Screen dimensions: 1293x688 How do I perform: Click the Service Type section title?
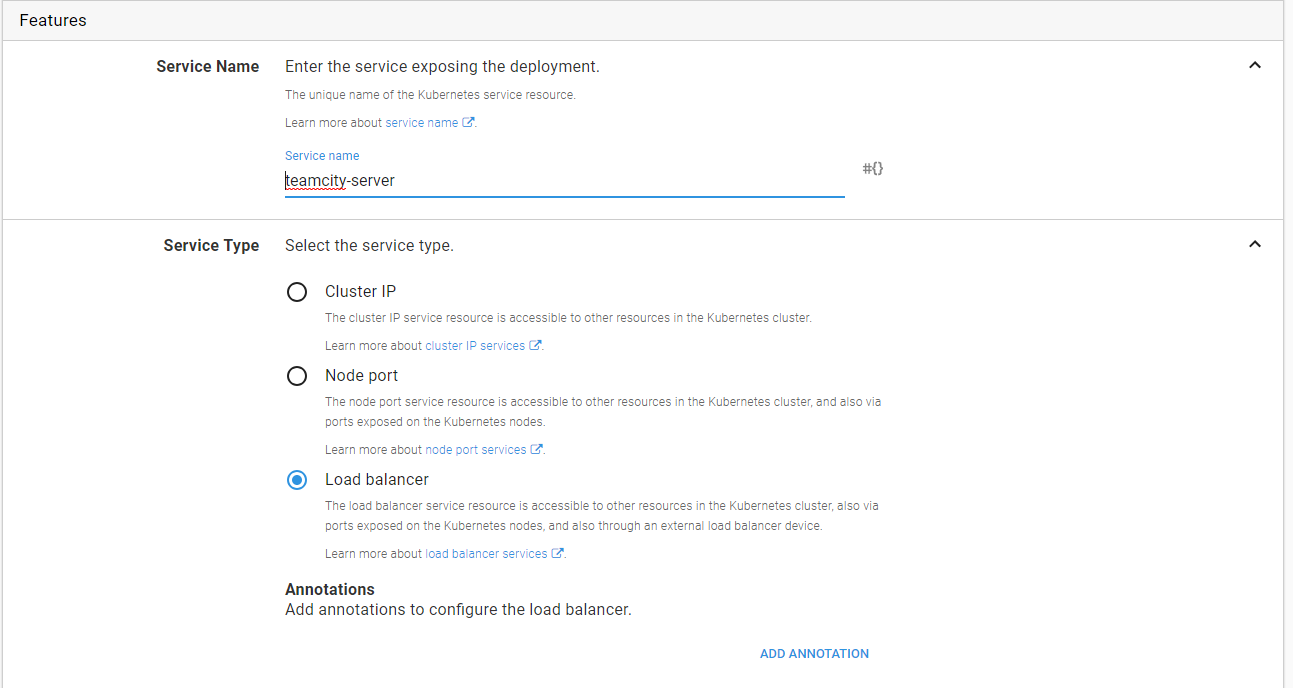click(211, 246)
